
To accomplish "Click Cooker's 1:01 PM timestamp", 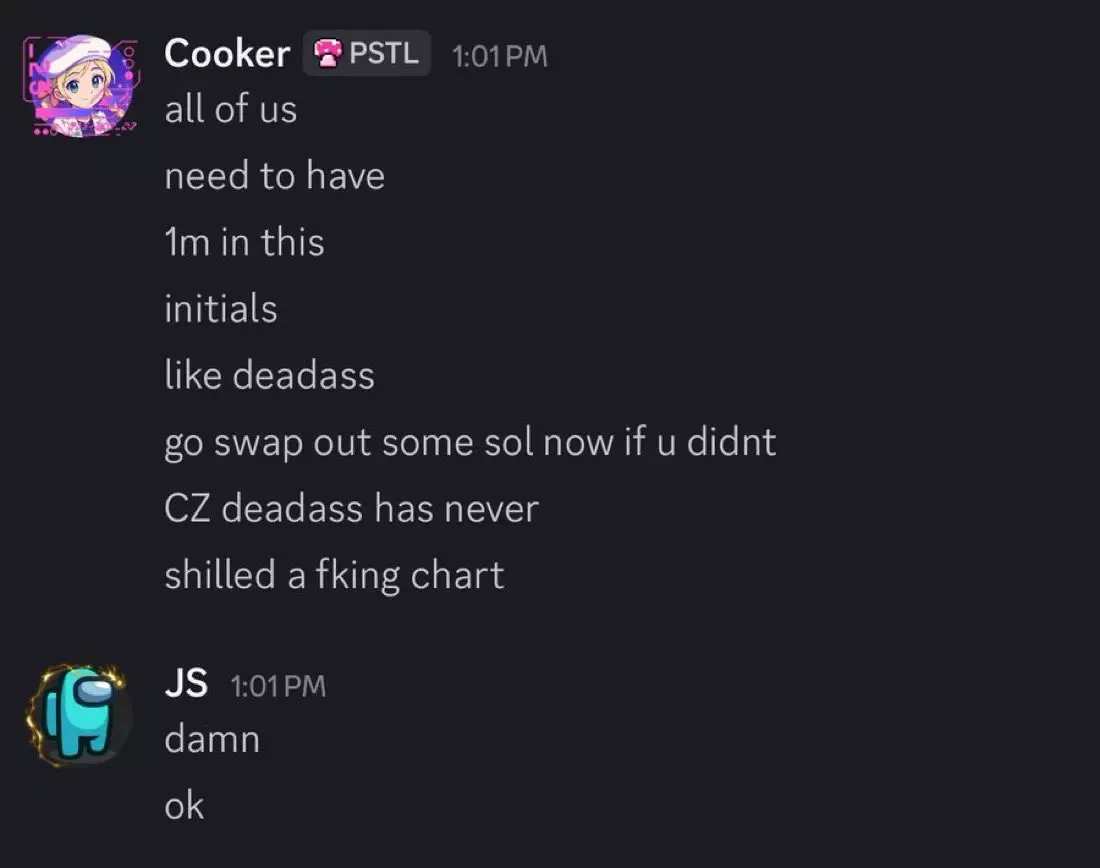I will (499, 56).
